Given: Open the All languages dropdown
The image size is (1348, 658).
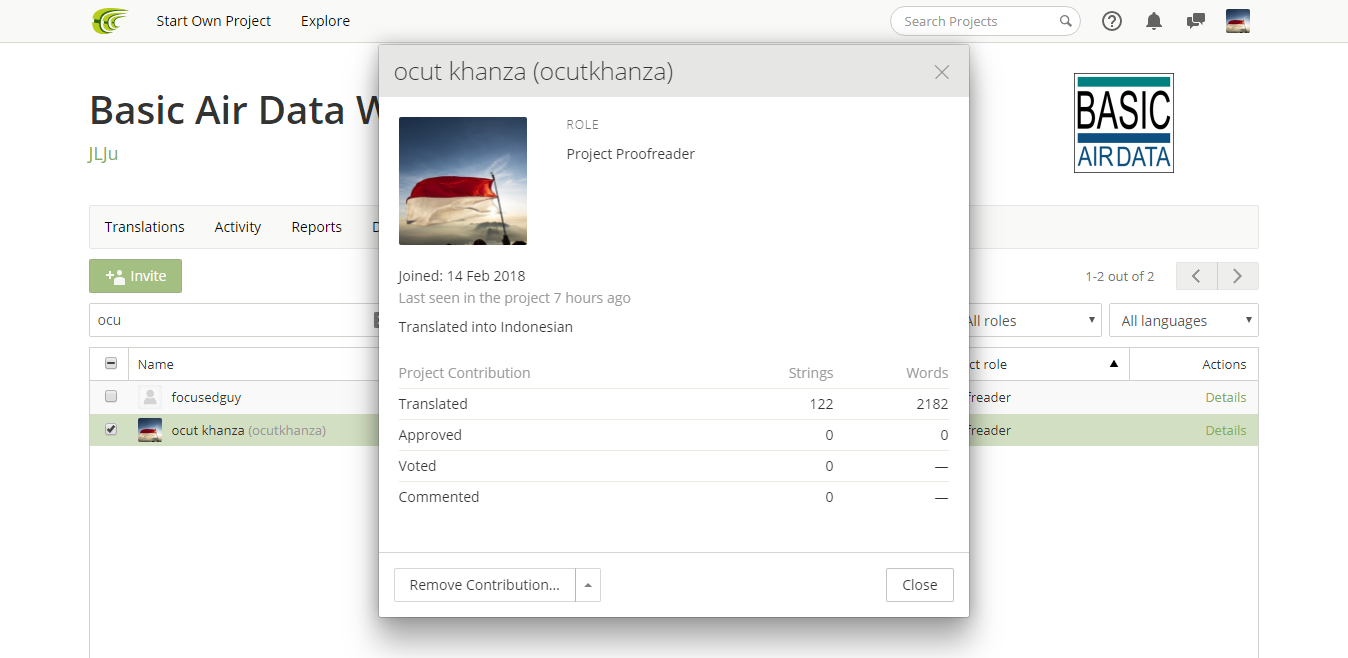Looking at the screenshot, I should (x=1184, y=321).
